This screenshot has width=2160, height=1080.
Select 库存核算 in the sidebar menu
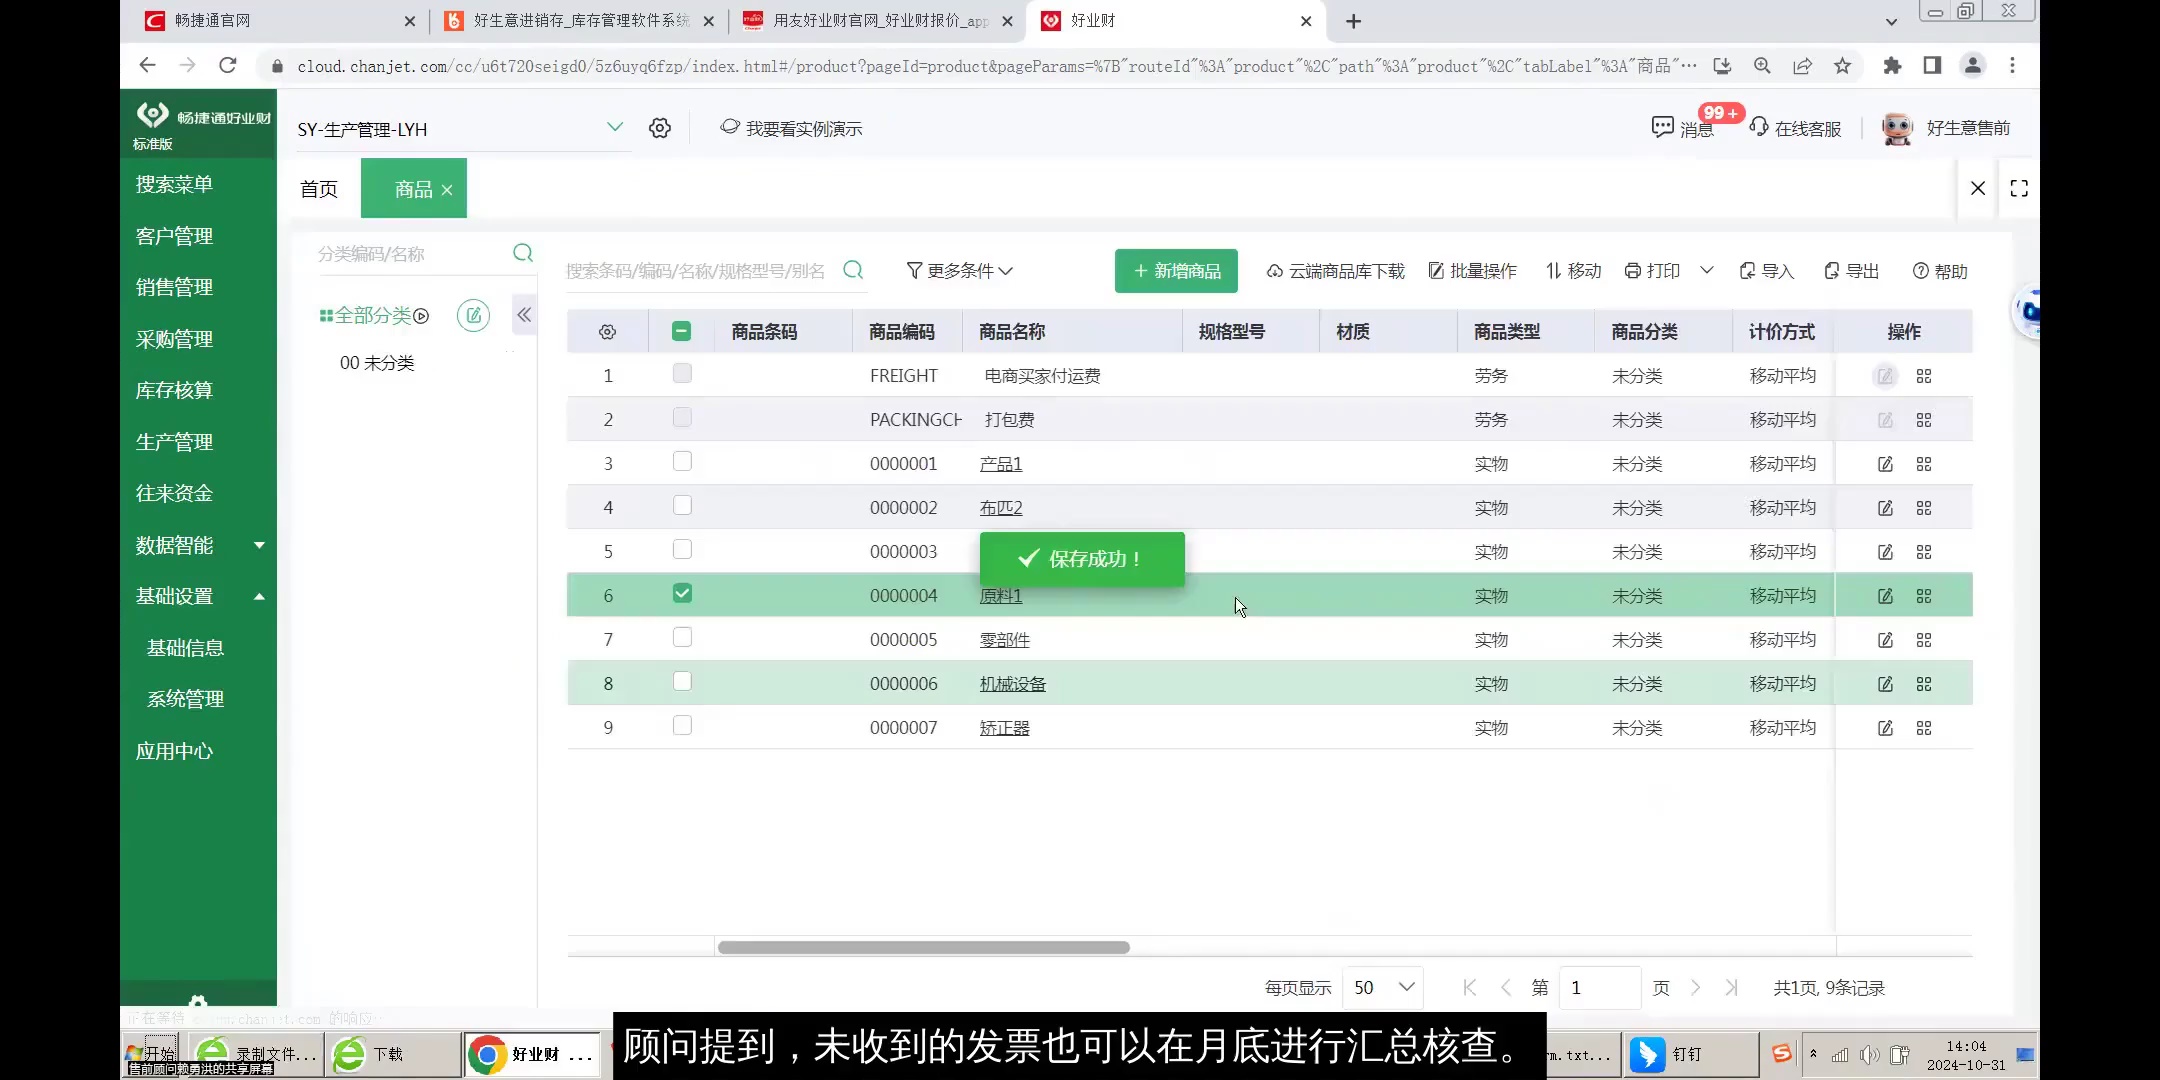(173, 390)
